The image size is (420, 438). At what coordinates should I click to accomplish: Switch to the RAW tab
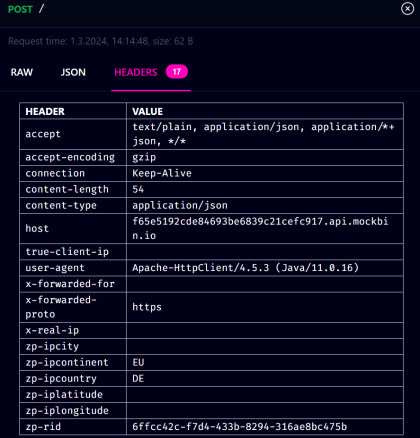coord(22,72)
